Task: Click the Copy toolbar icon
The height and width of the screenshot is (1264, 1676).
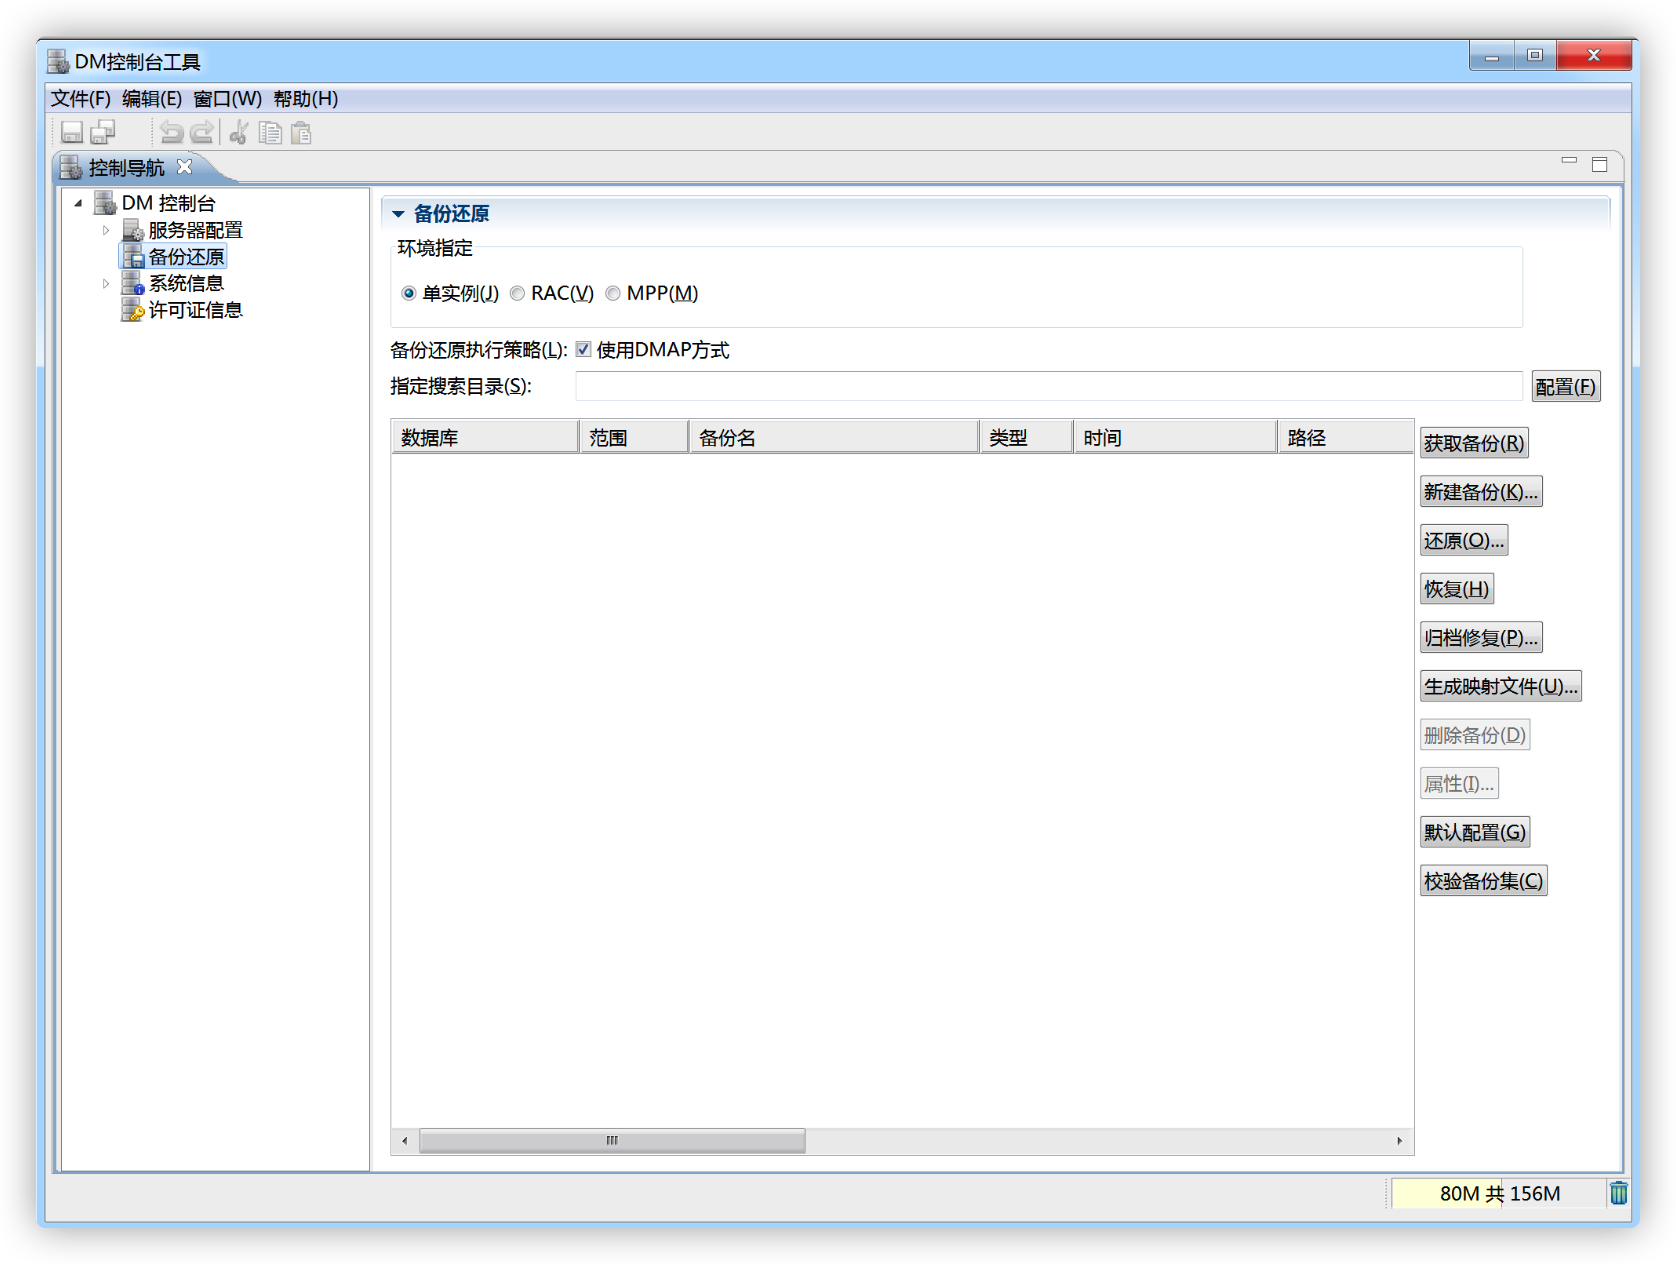Action: coord(270,132)
